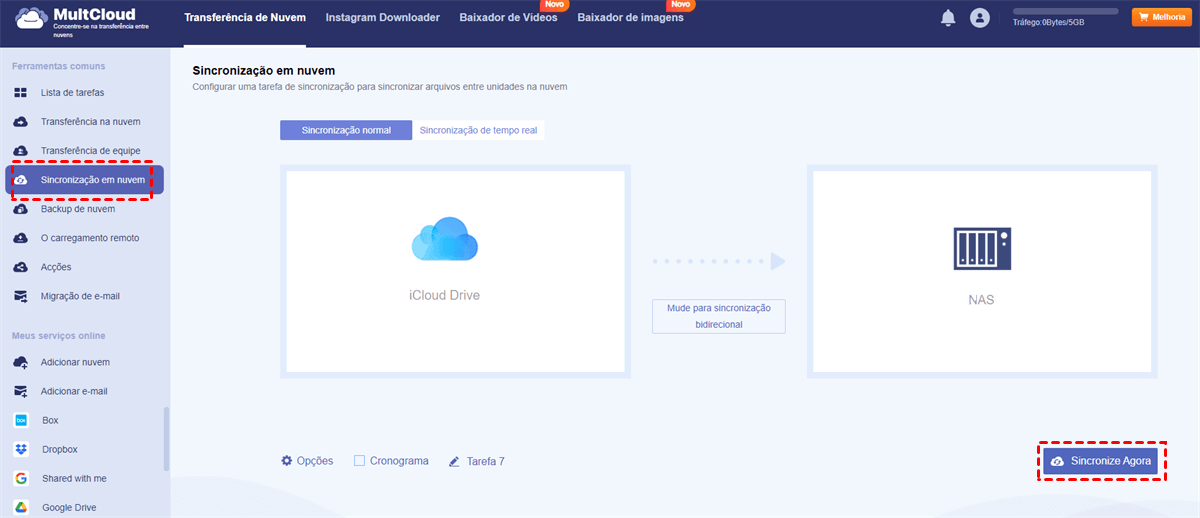
Task: Select the Sincronização de tempo real tab
Action: pyautogui.click(x=478, y=130)
